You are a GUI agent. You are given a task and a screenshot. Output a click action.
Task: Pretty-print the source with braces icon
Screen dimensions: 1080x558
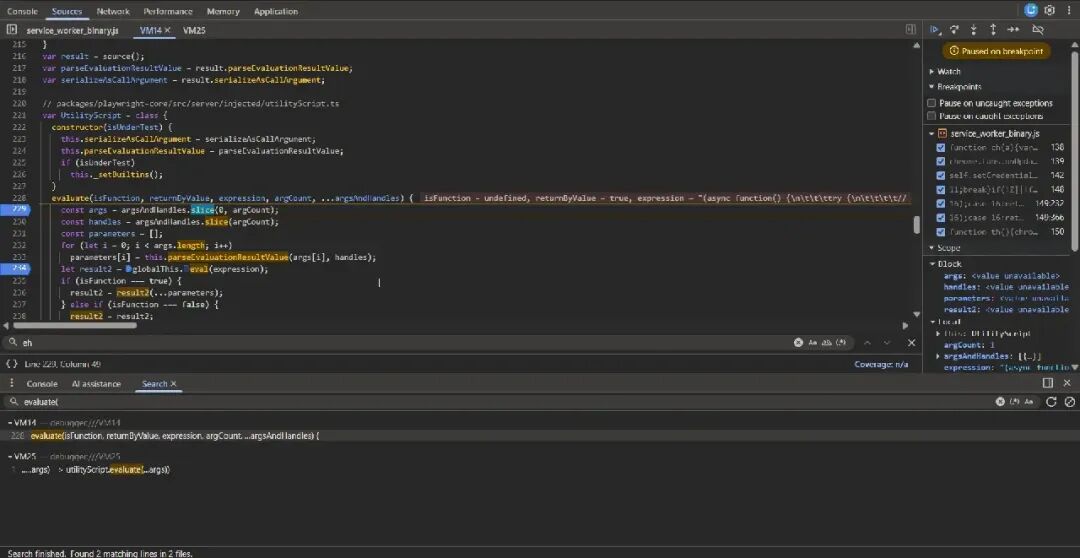point(12,364)
